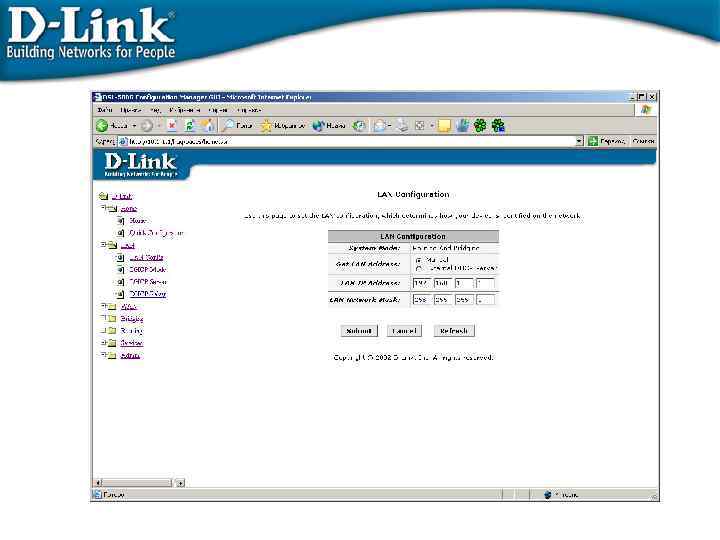Screen dimensions: 720x540
Task: Click the Go (Переход) button by address bar
Action: [608, 141]
